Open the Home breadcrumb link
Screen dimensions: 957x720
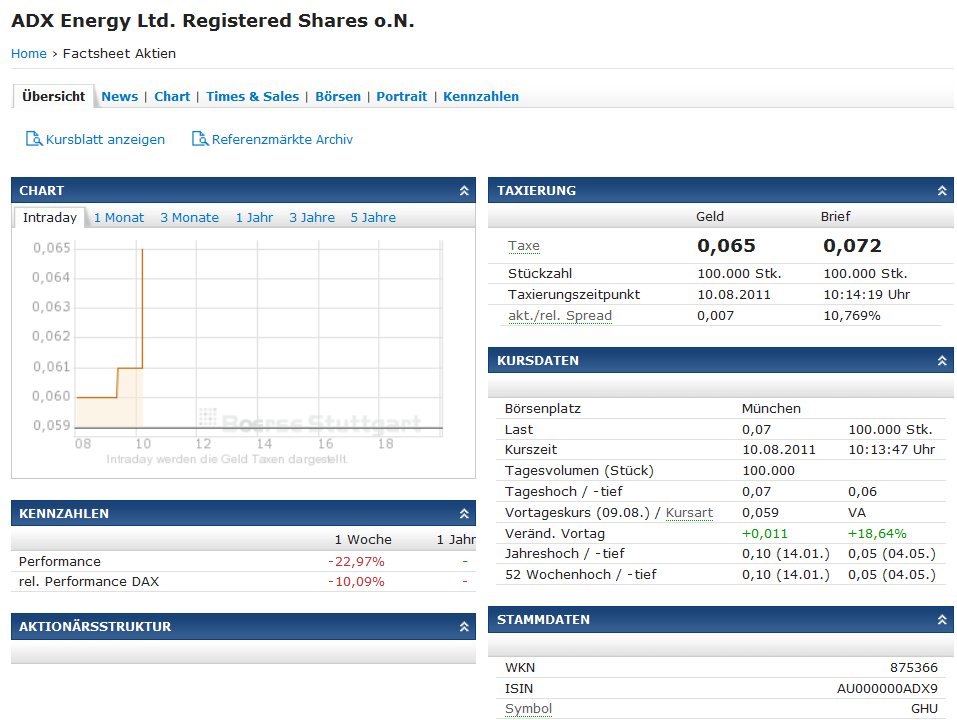click(28, 53)
